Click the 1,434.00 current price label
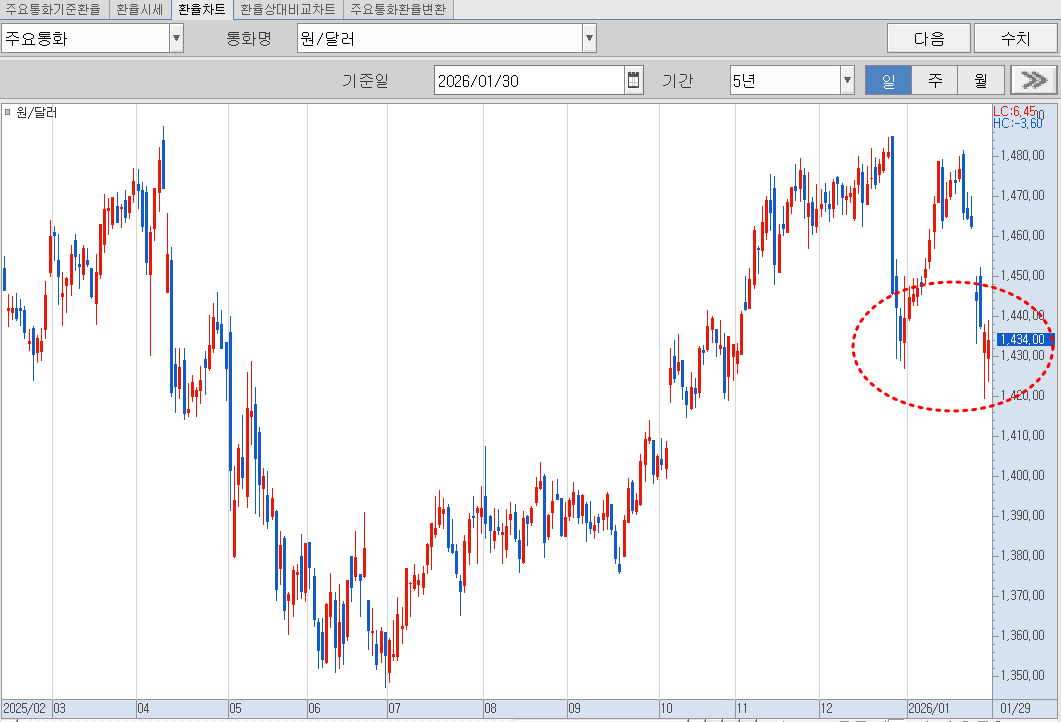This screenshot has width=1061, height=722. 1023,340
